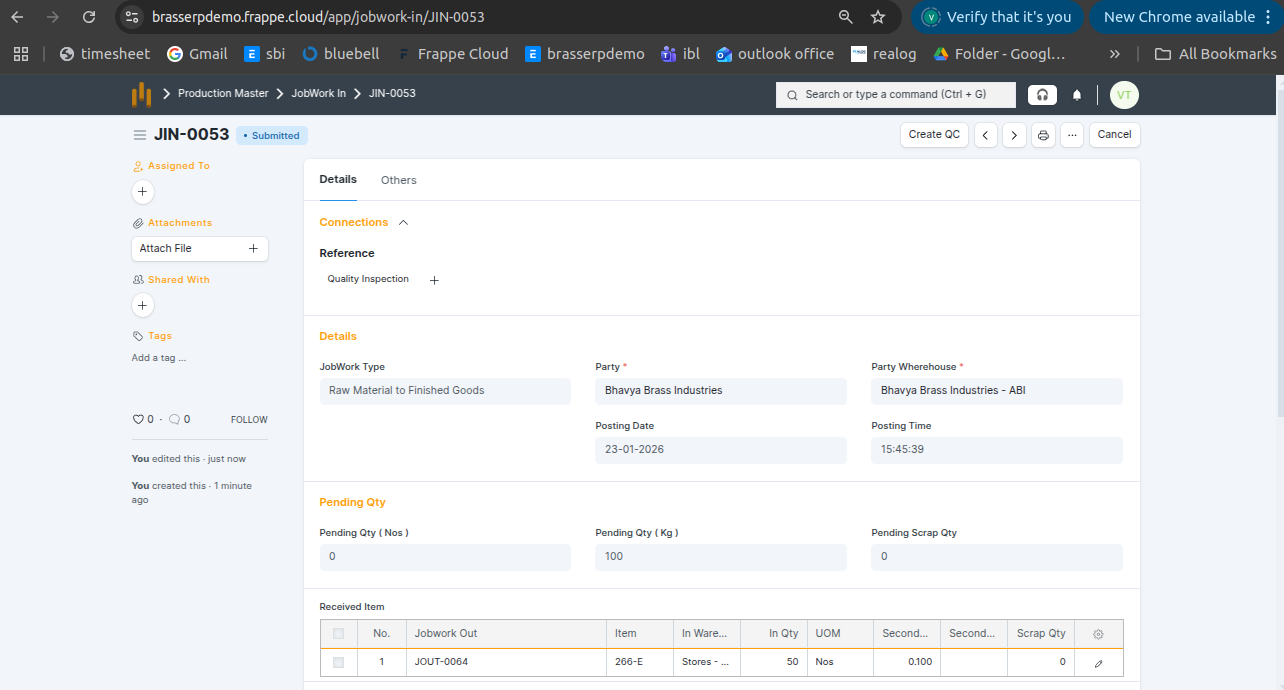Screen dimensions: 1284x690
Task: Open the notifications bell
Action: pos(1077,95)
